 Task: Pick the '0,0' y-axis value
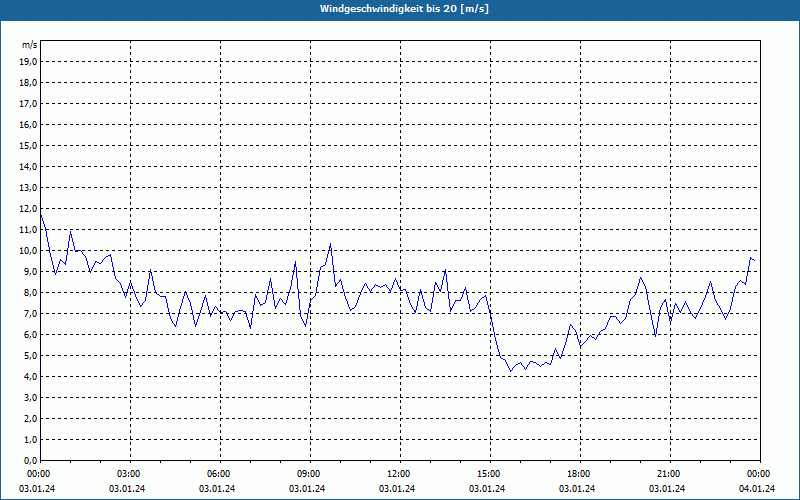tap(30, 460)
